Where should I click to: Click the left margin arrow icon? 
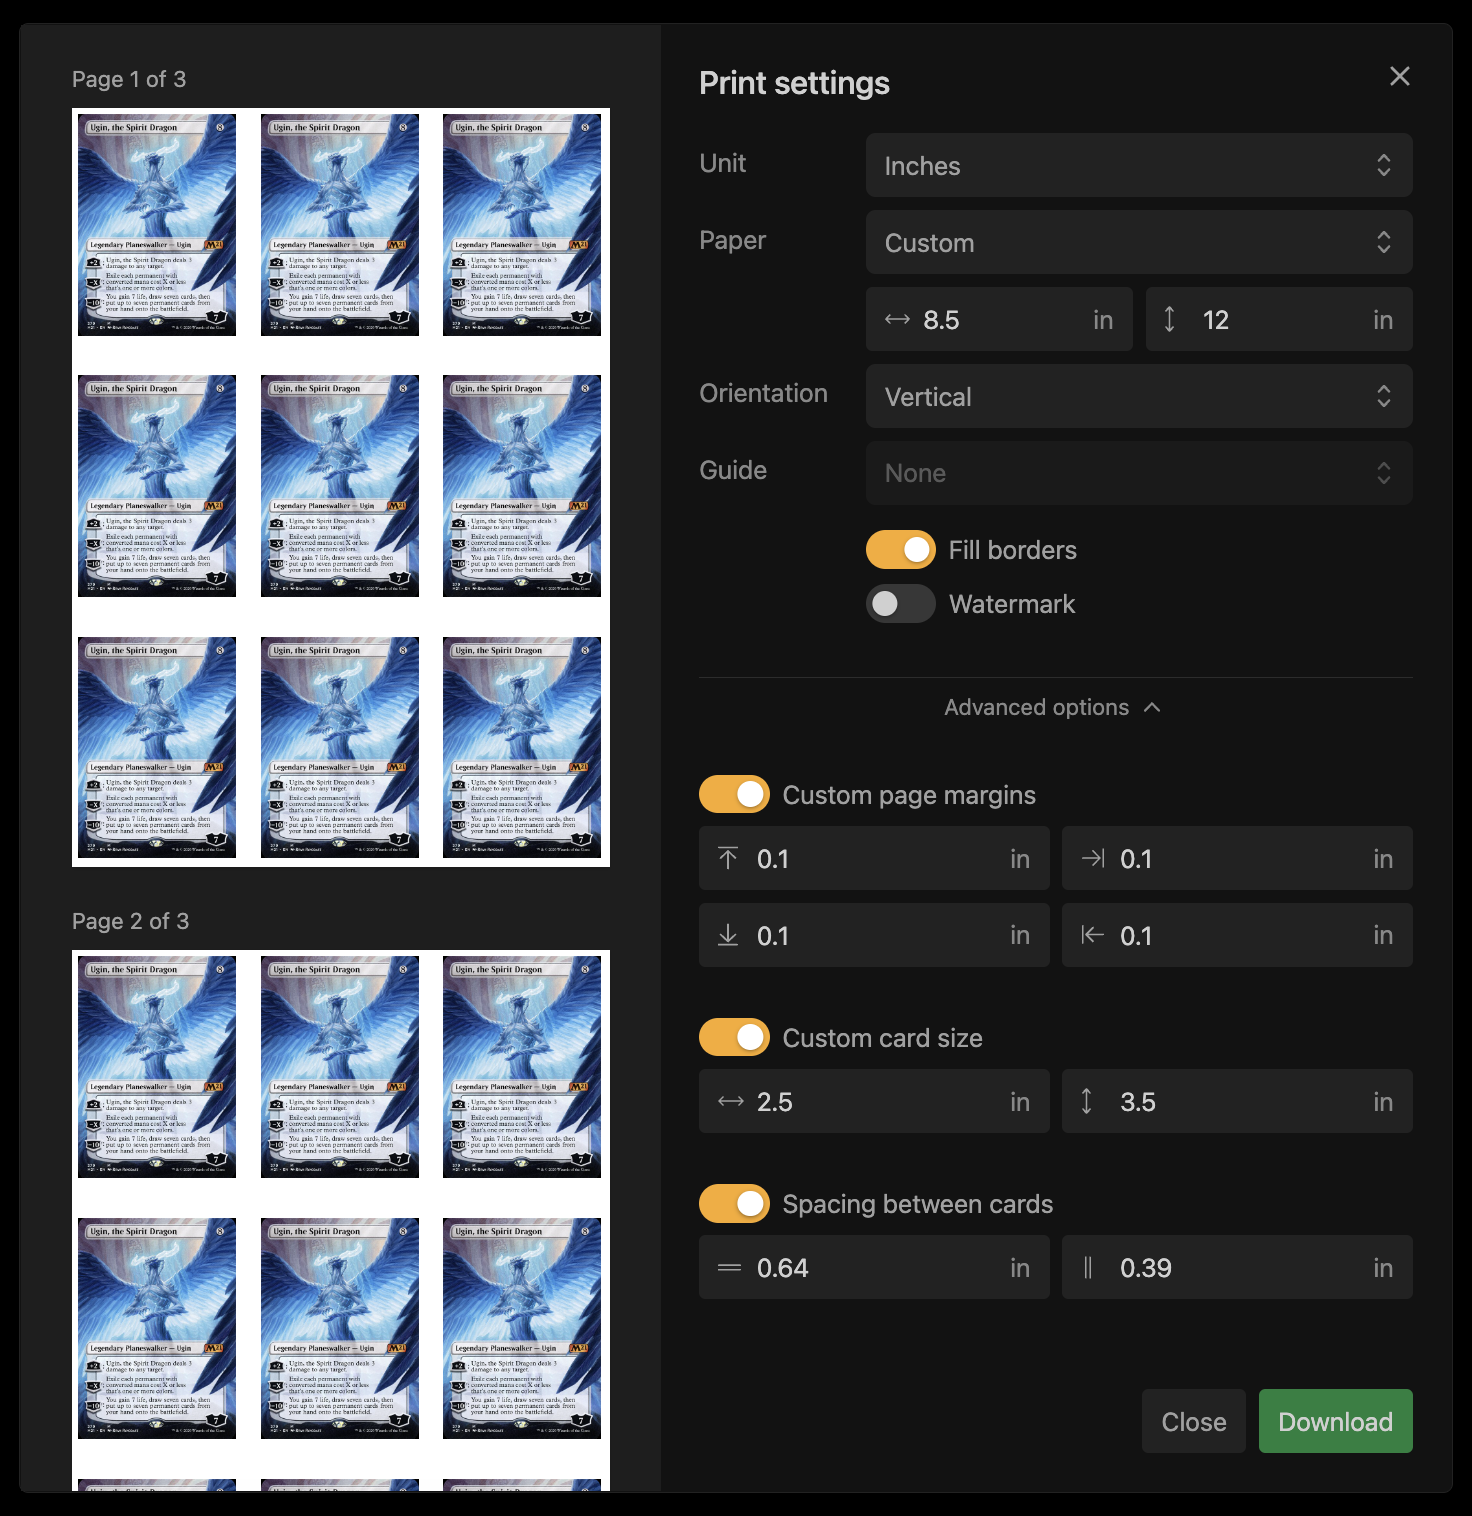pyautogui.click(x=1093, y=935)
